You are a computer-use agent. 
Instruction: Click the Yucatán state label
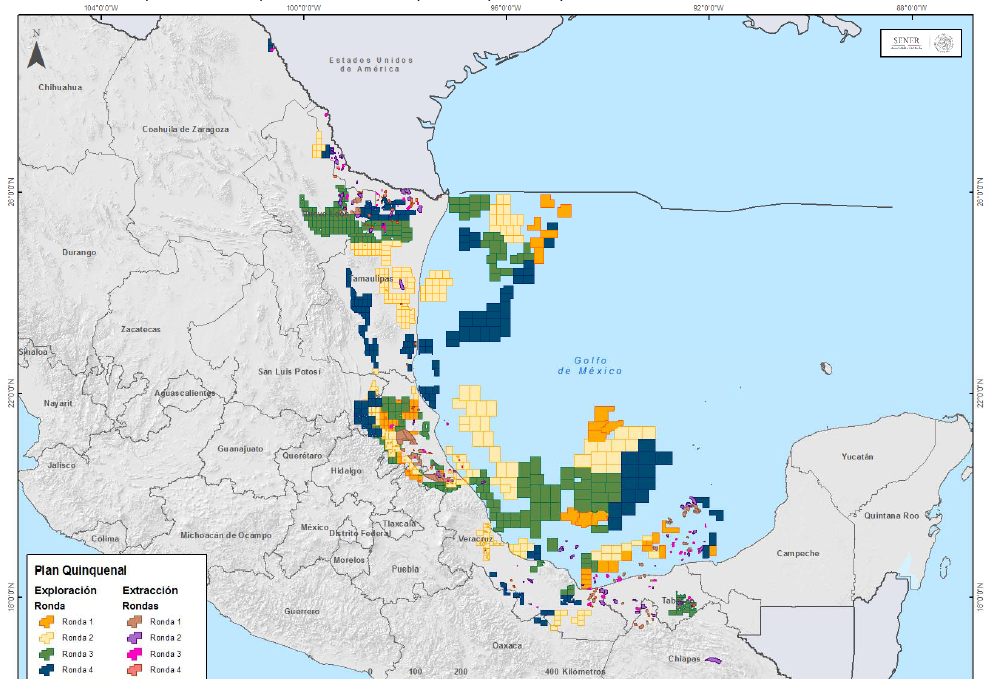[857, 456]
